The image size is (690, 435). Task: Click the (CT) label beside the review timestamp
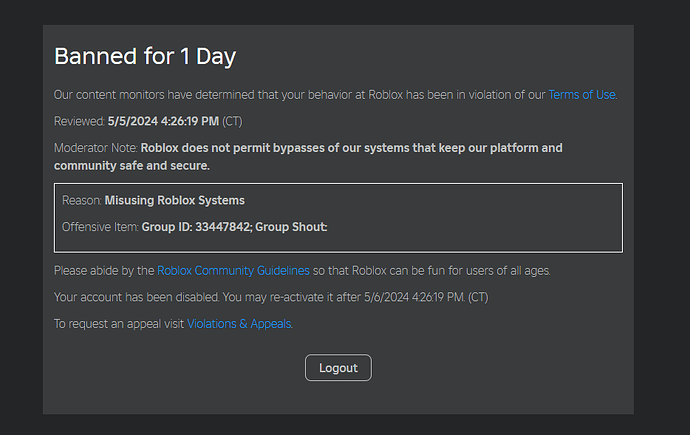pyautogui.click(x=232, y=121)
